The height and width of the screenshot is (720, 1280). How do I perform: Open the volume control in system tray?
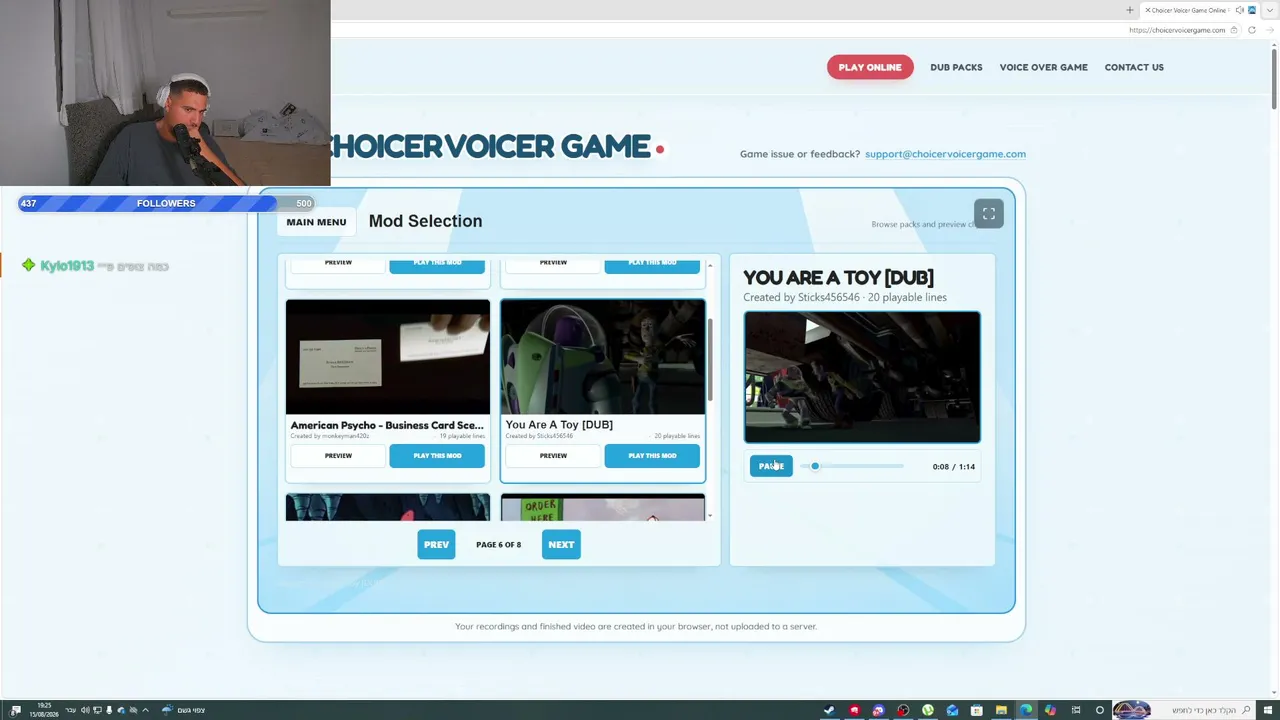(x=85, y=710)
